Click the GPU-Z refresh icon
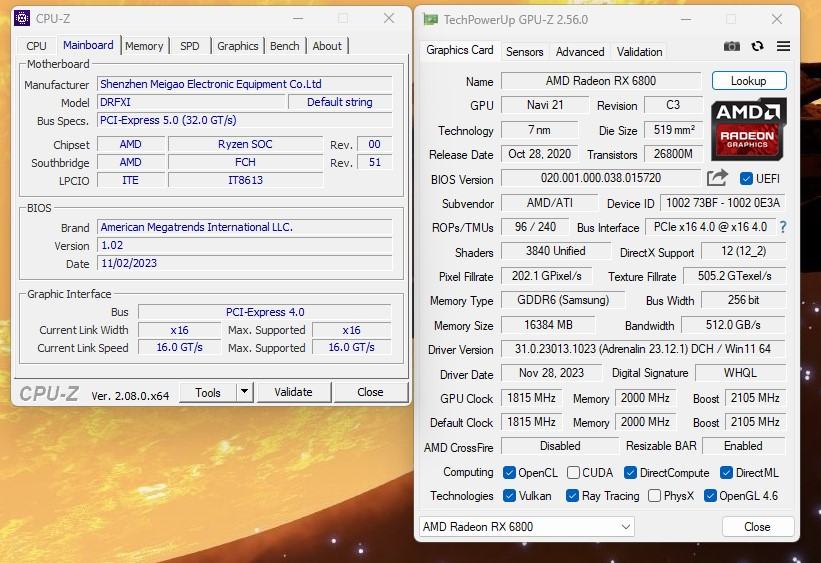The width and height of the screenshot is (821, 563). point(757,47)
